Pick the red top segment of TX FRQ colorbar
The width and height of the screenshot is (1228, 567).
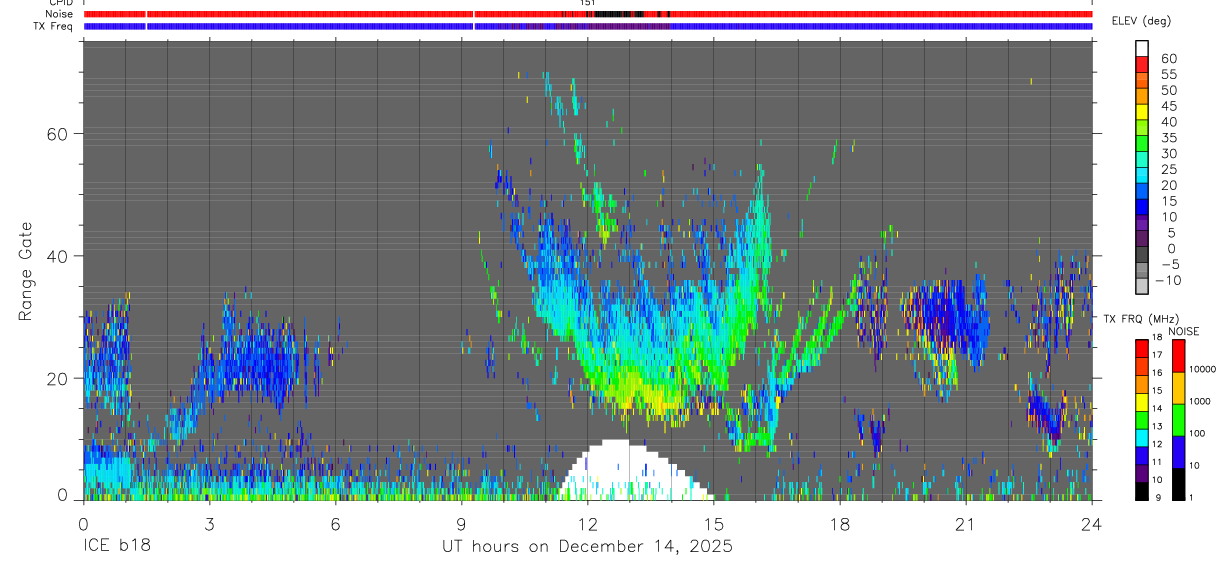click(1142, 349)
